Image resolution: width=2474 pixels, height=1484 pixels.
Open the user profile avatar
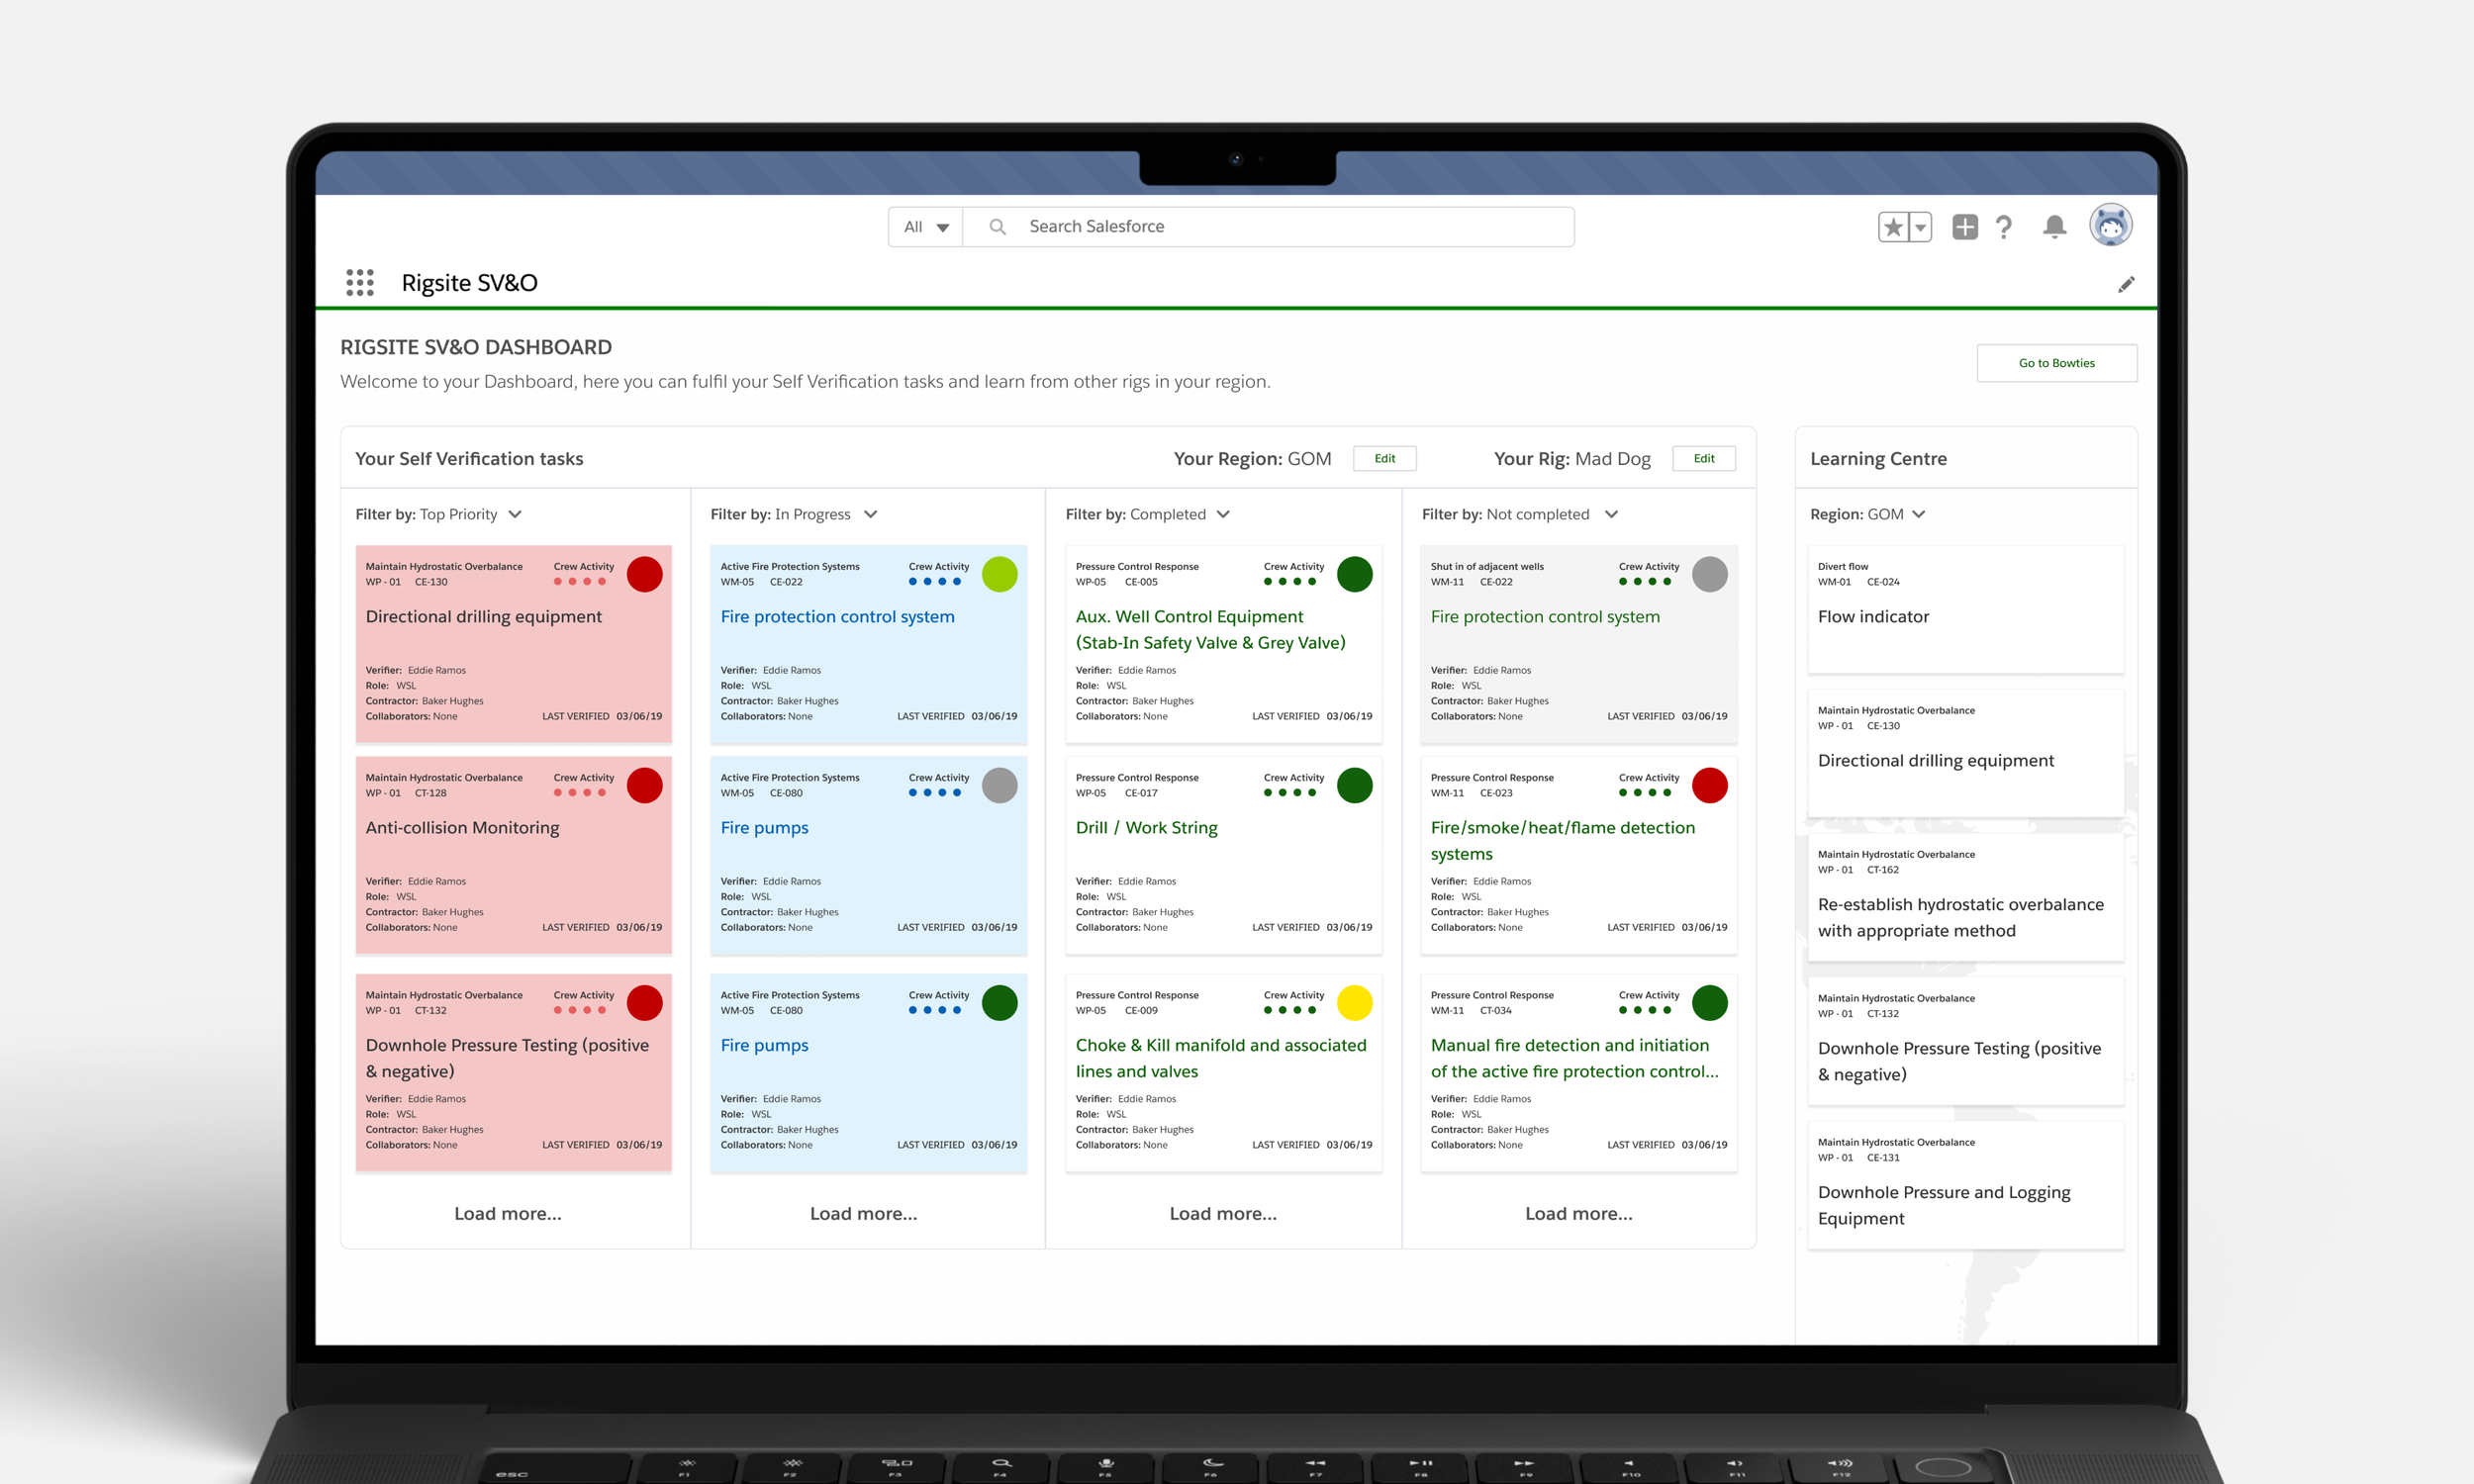tap(2110, 225)
